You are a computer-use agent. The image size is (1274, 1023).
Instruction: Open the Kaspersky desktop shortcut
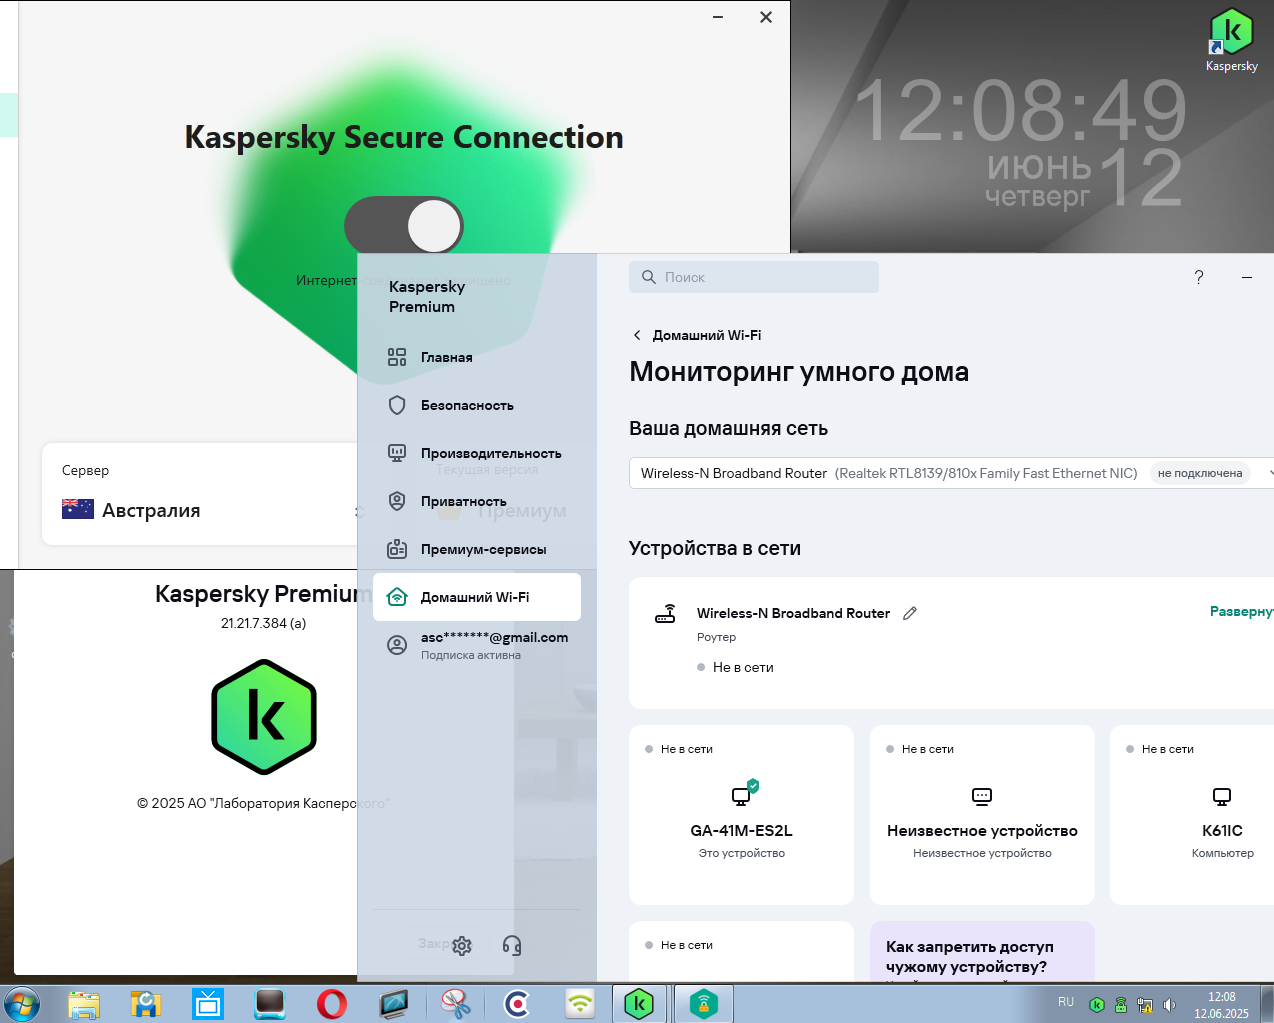click(x=1231, y=40)
